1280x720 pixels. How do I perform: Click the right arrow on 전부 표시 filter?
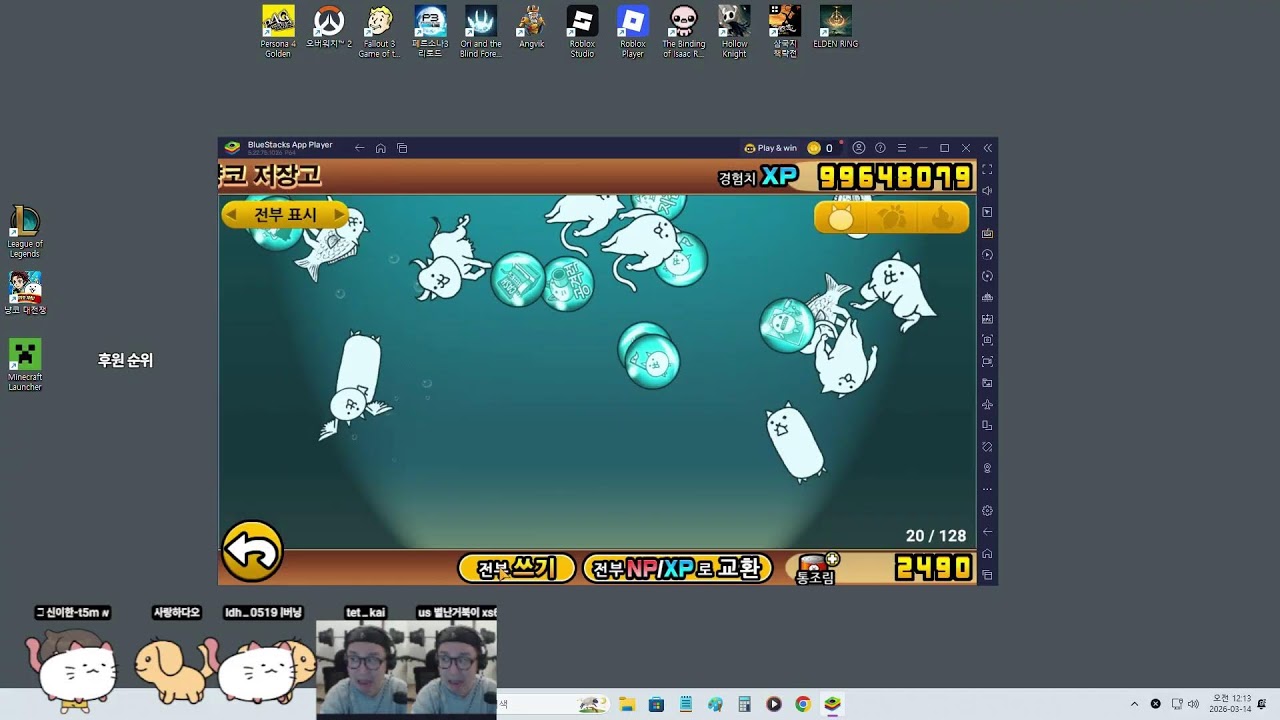[x=339, y=215]
